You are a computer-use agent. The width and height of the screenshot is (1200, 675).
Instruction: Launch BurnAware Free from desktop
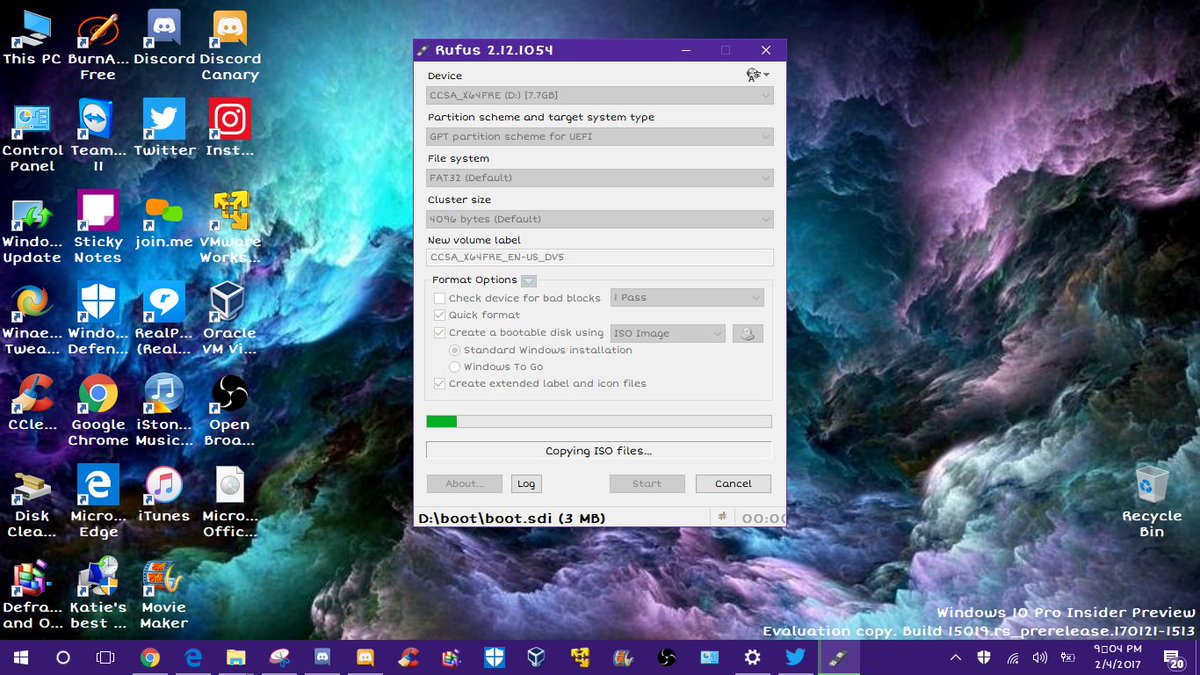98,46
